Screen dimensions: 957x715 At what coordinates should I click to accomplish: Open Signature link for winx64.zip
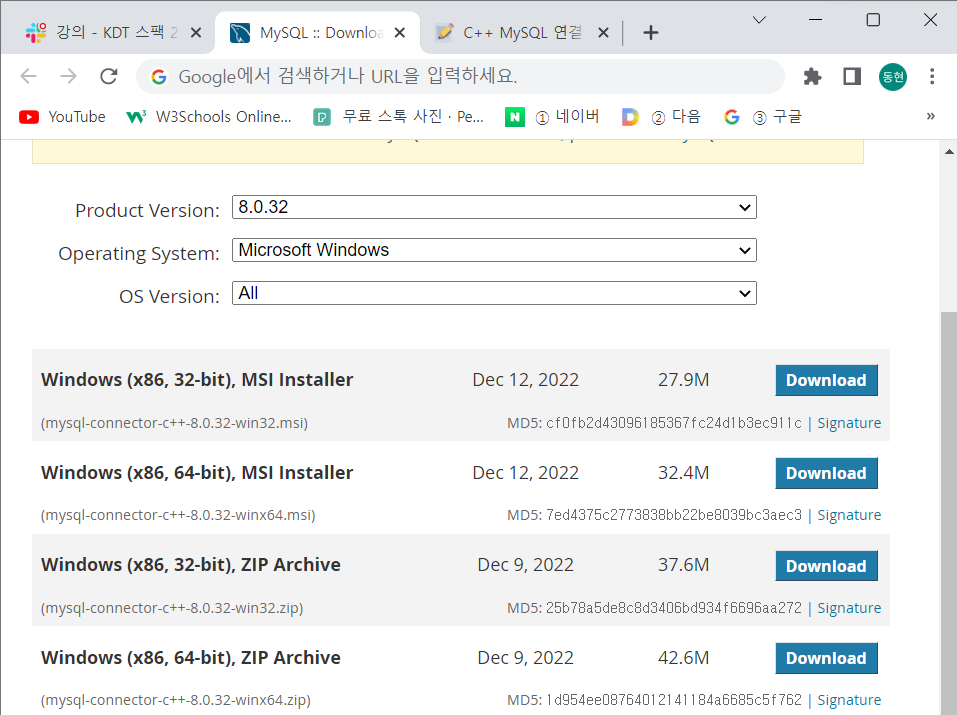point(849,700)
